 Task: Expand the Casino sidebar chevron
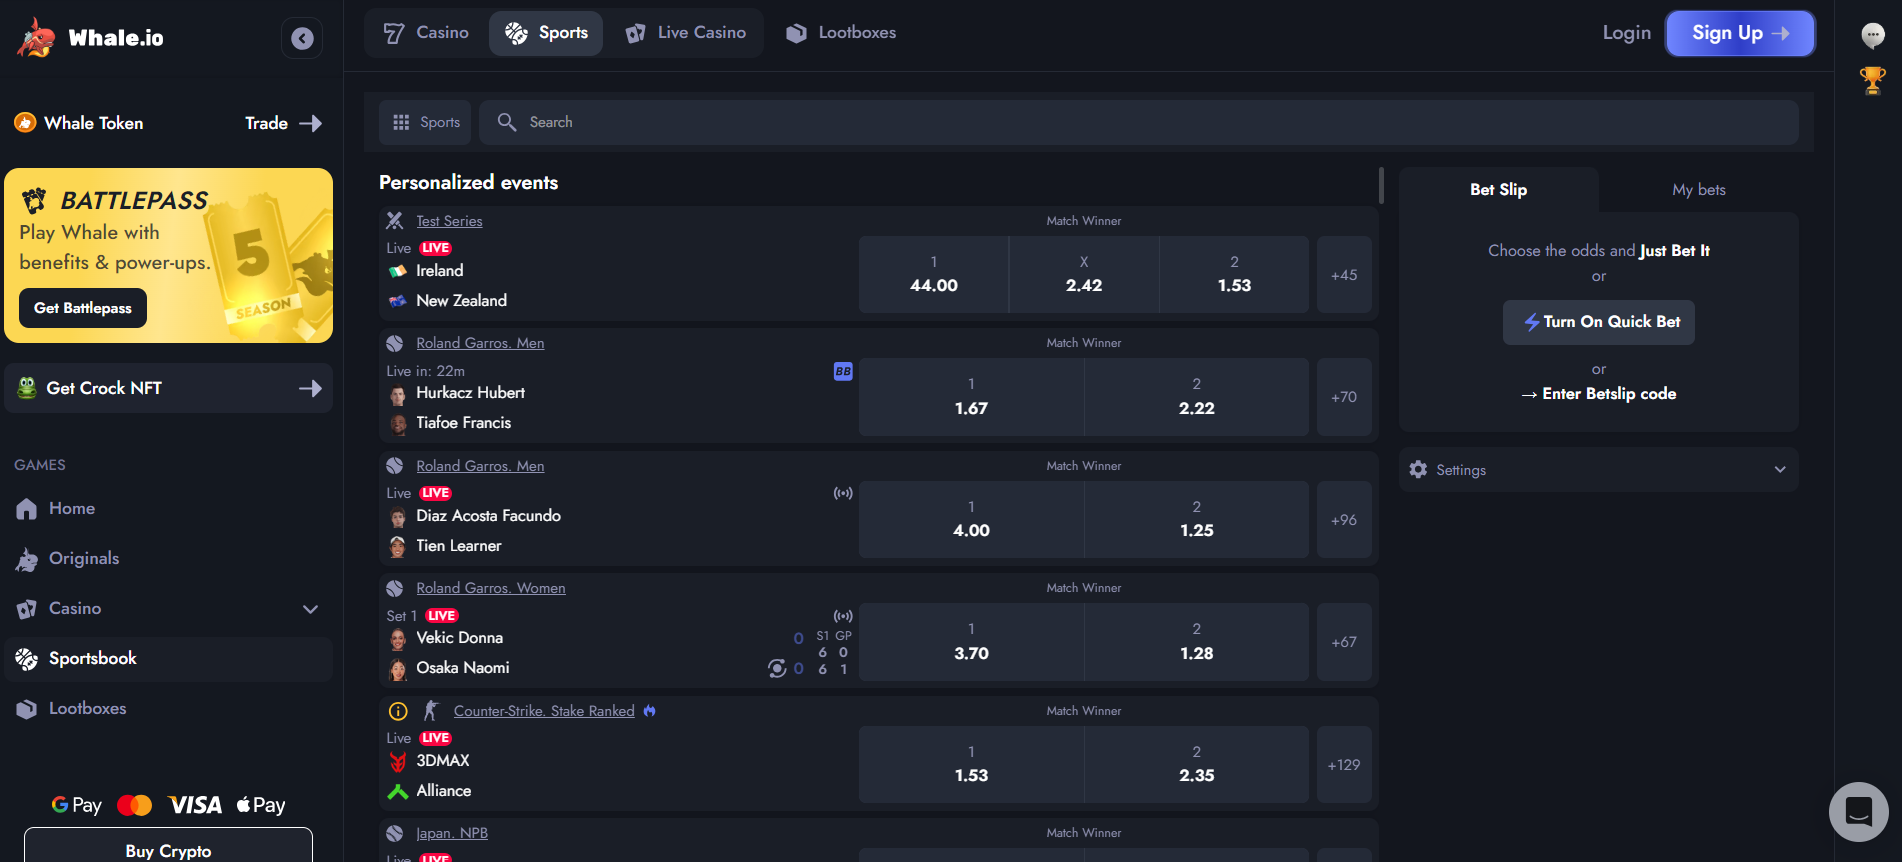coord(310,609)
